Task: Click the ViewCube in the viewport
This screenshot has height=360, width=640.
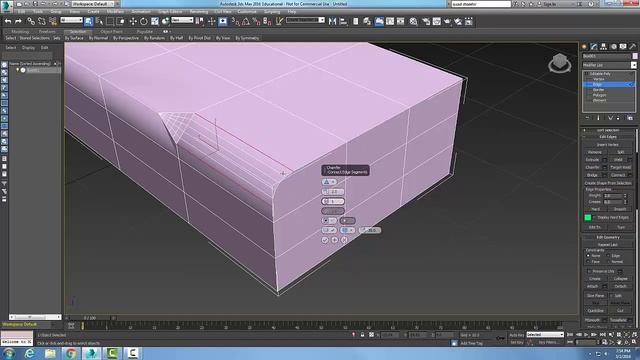Action: (x=560, y=63)
